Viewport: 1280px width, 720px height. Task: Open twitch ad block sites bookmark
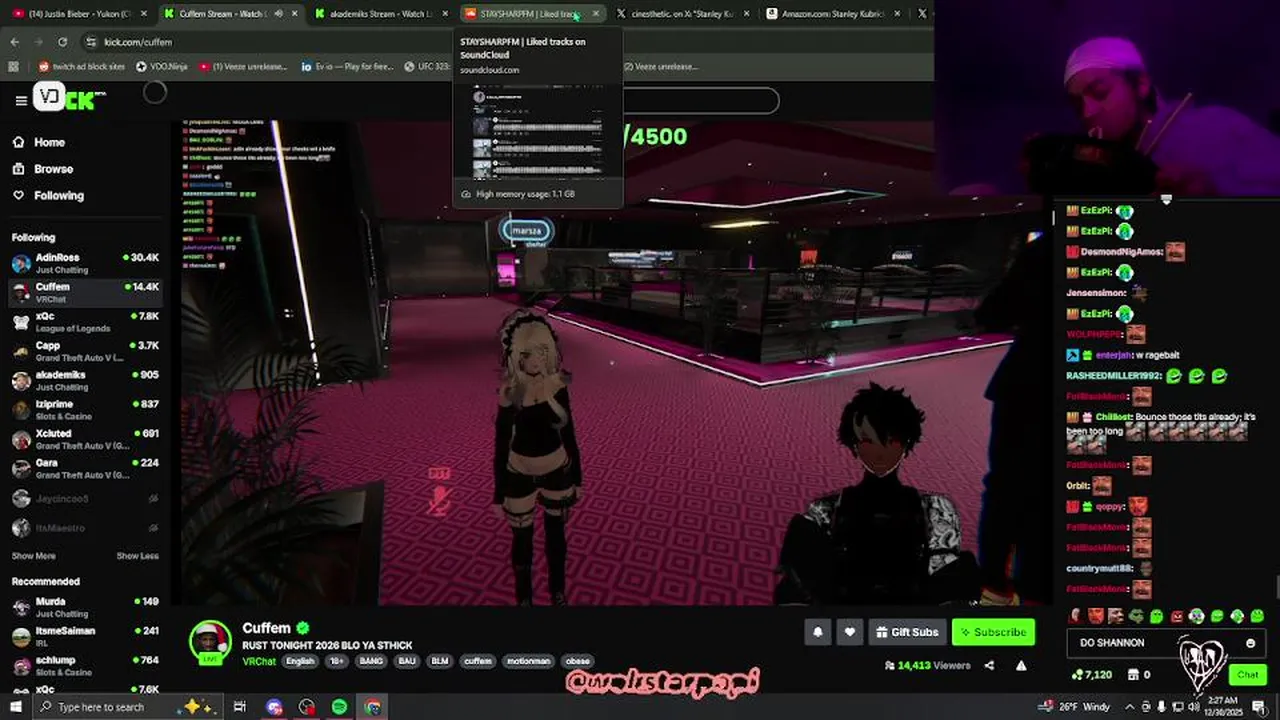pos(82,67)
